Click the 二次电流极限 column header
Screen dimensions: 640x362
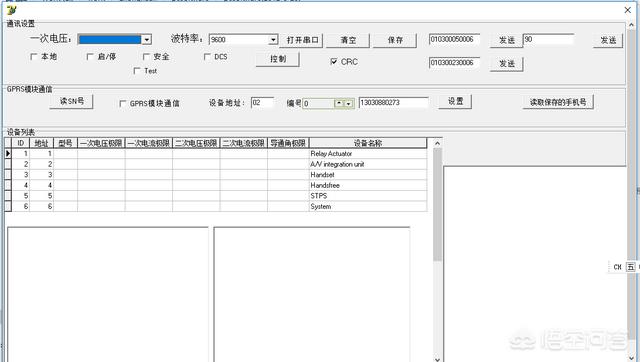tap(244, 143)
